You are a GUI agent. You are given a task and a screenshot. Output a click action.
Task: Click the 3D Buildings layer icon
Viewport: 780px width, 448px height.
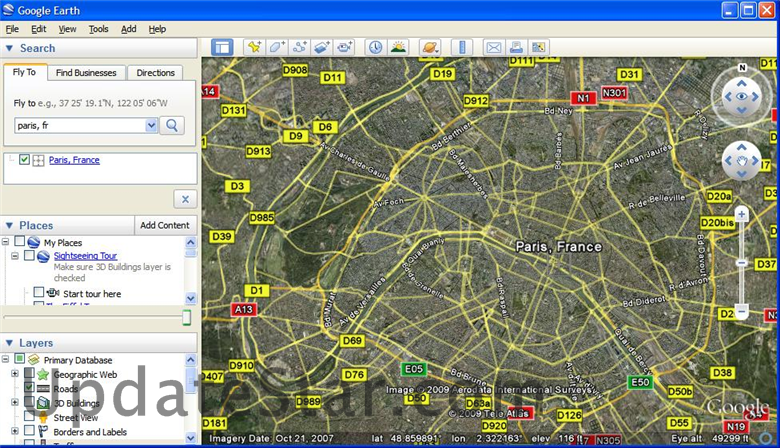tap(43, 402)
